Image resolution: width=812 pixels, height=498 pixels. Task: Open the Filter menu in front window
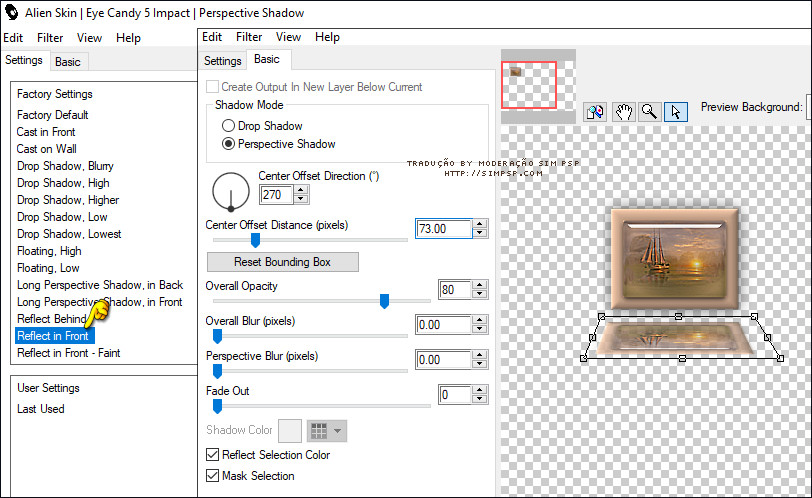click(249, 37)
